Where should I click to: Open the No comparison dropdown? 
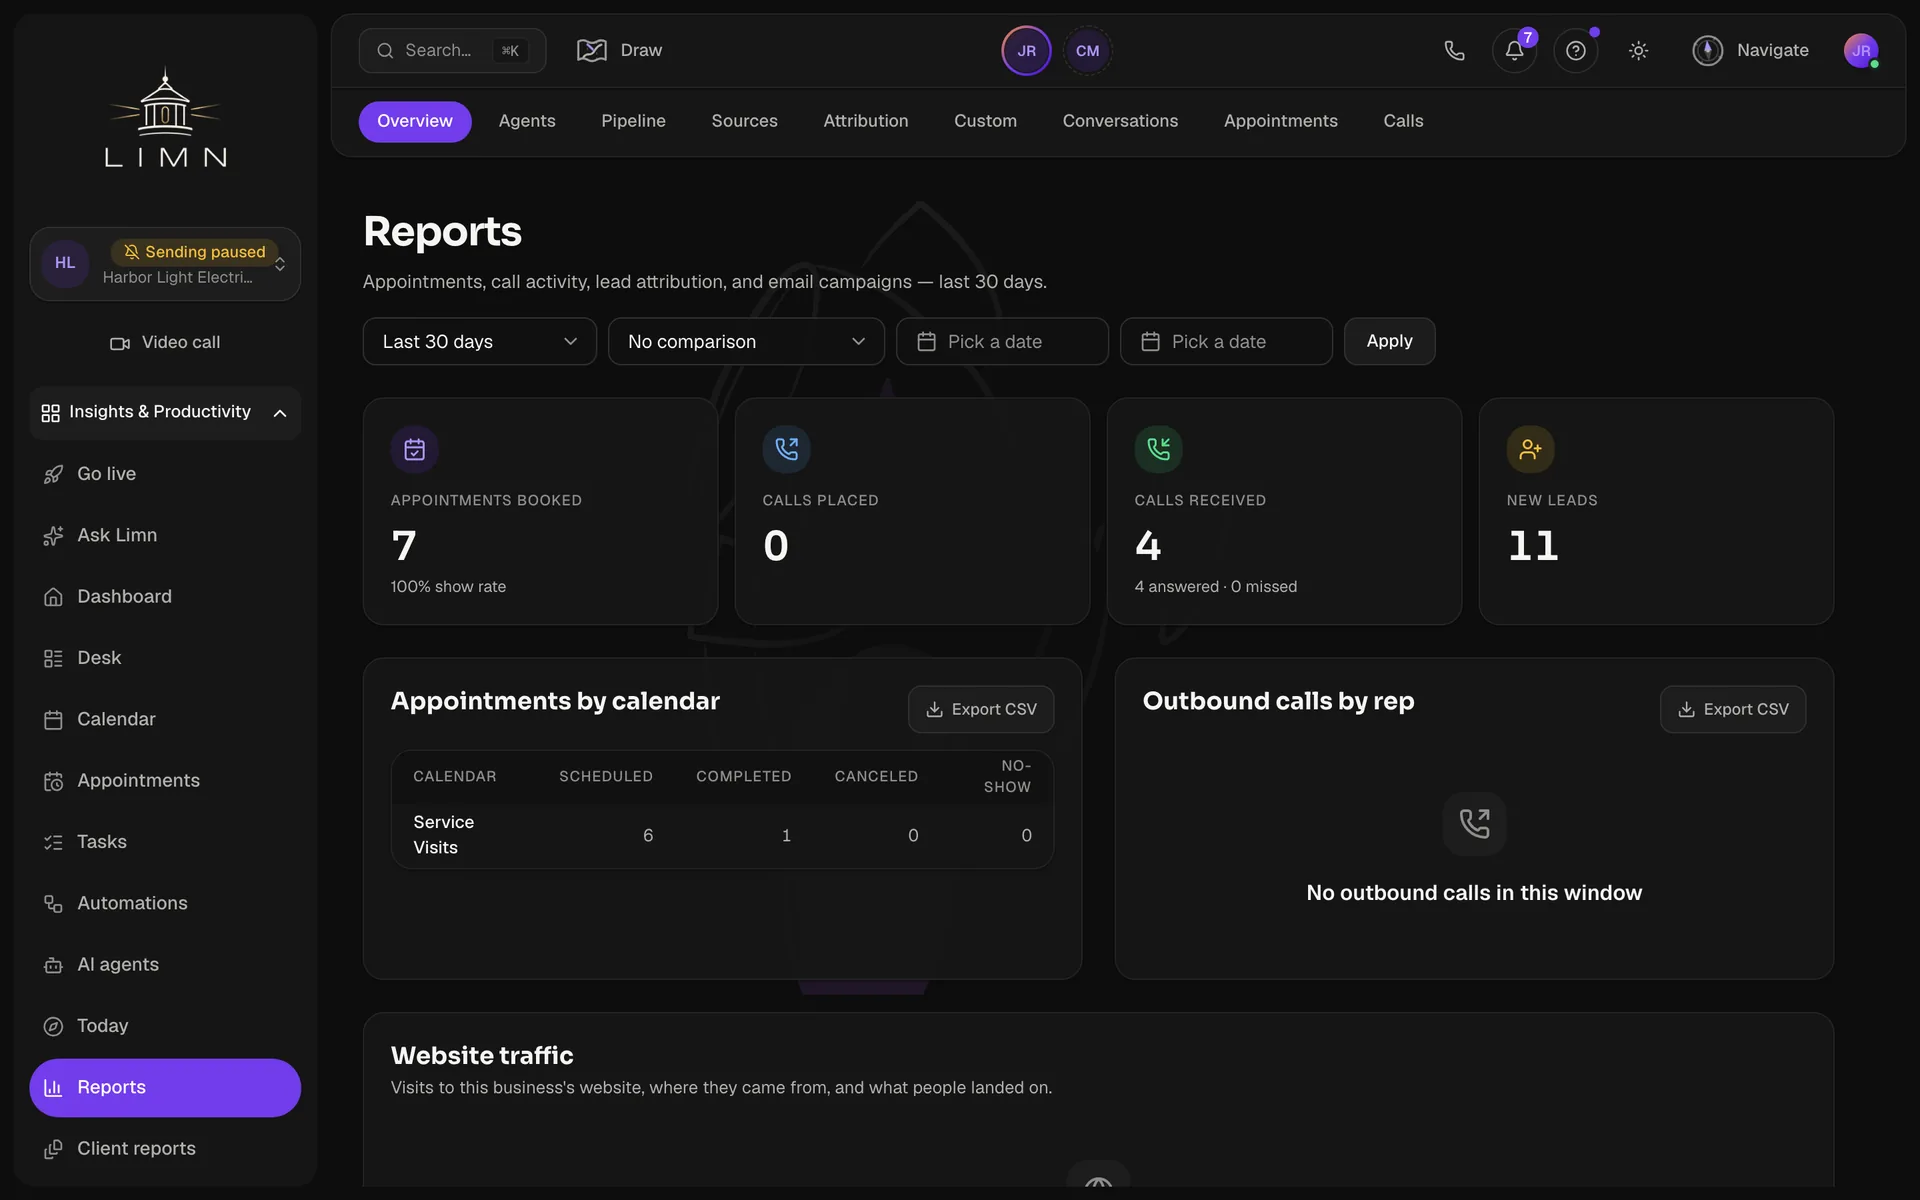point(746,342)
